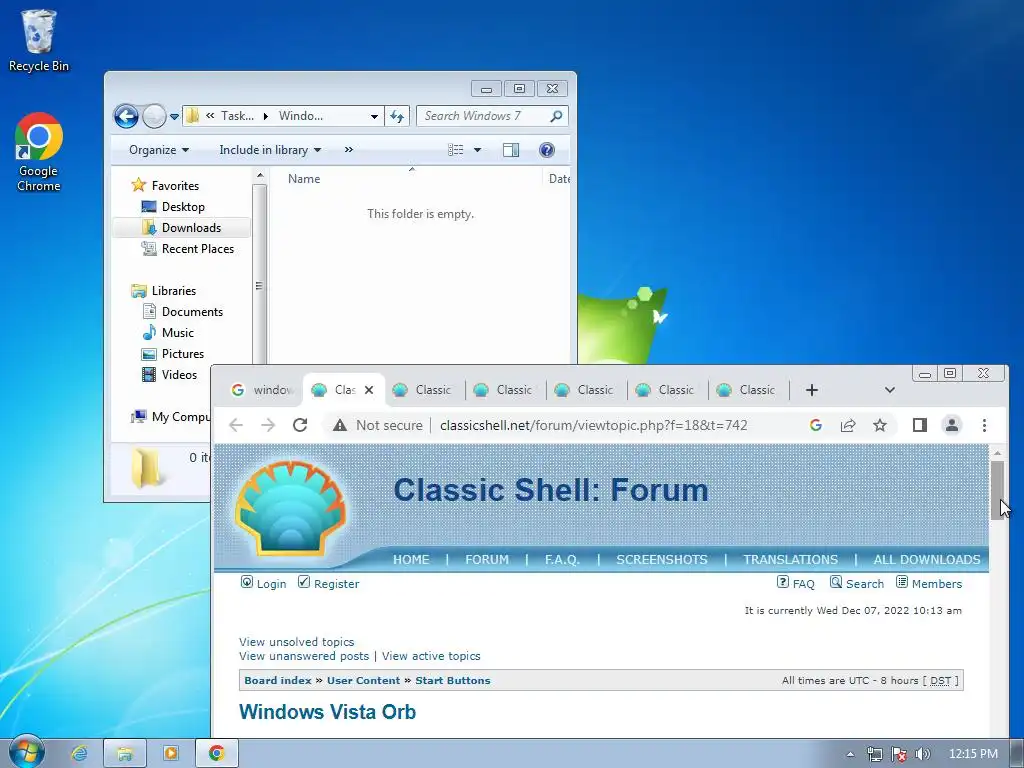Image resolution: width=1024 pixels, height=768 pixels.
Task: Click the Chrome page scrollbar thumb
Action: (x=997, y=490)
